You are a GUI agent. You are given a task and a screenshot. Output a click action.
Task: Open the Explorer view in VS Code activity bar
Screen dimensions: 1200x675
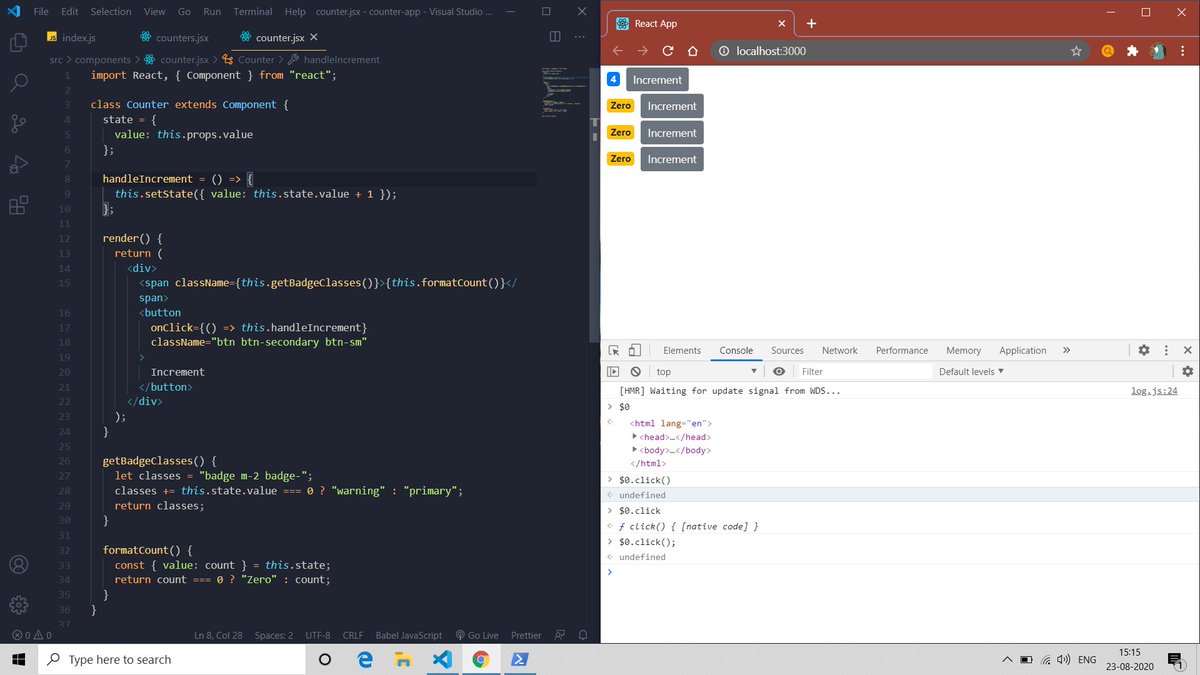pos(18,42)
